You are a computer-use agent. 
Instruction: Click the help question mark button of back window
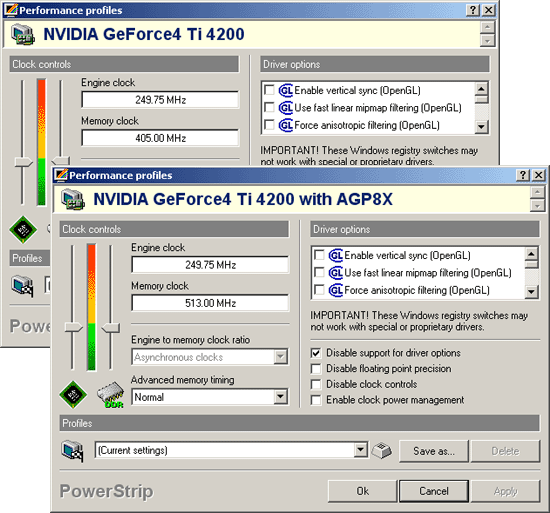[x=473, y=10]
